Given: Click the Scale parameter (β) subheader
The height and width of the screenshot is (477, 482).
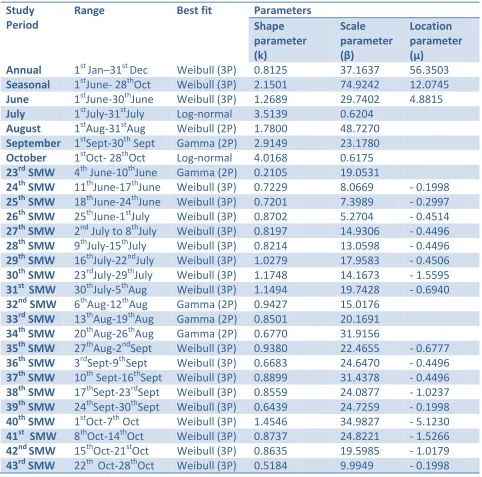Looking at the screenshot, I should tap(366, 41).
